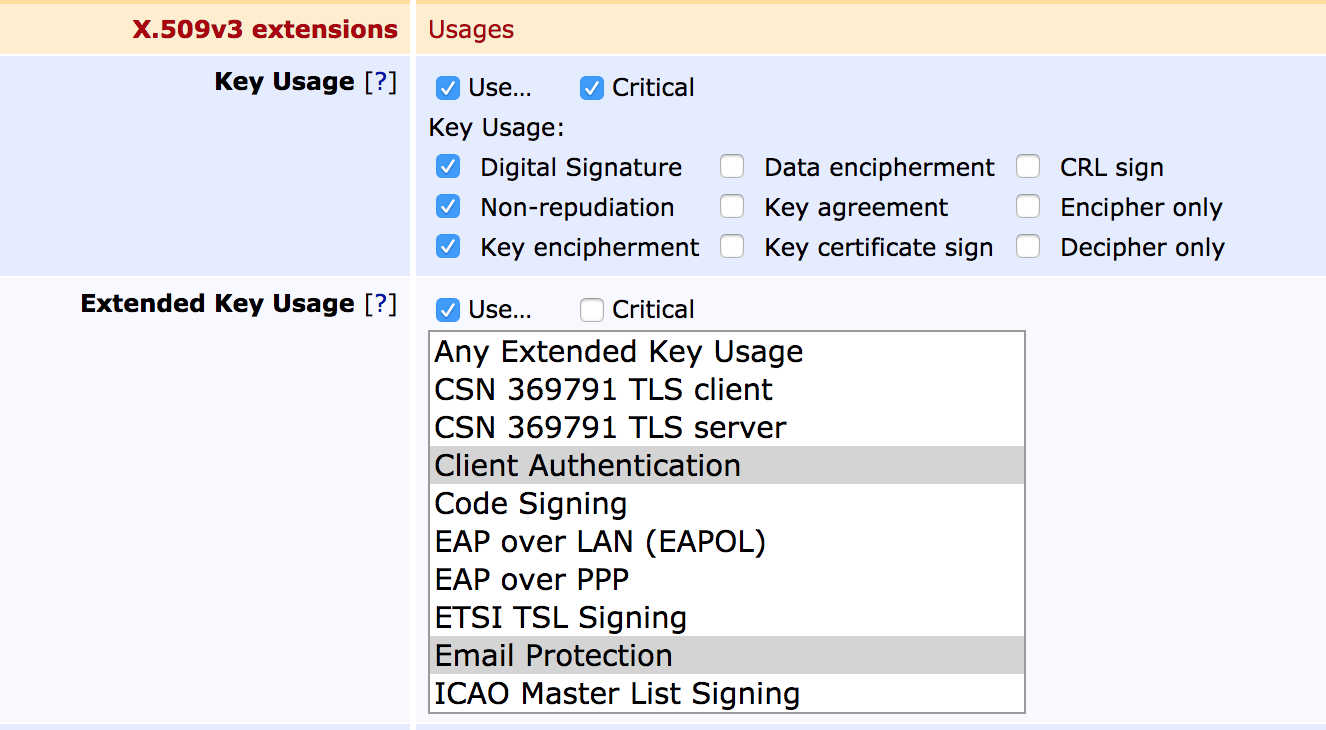Viewport: 1326px width, 730px height.
Task: Uncheck the Key Usage 'Use...' checkbox
Action: click(448, 88)
